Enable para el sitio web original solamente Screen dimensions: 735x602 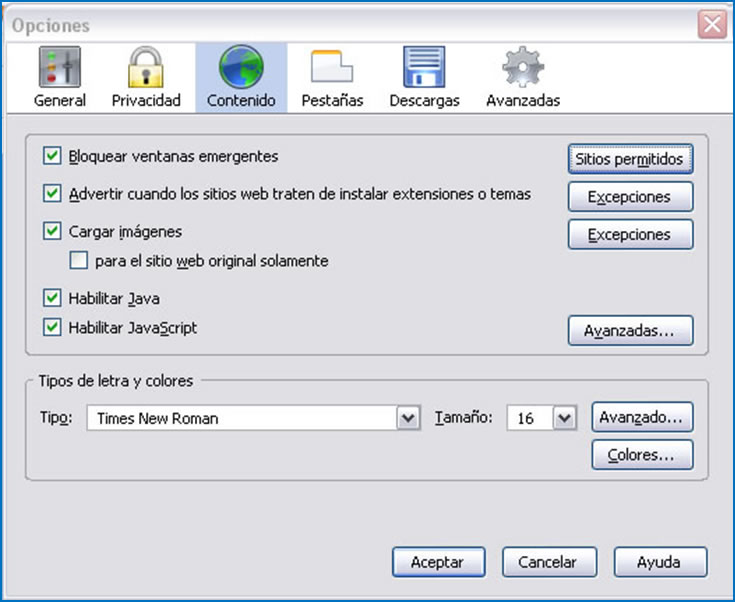point(79,261)
